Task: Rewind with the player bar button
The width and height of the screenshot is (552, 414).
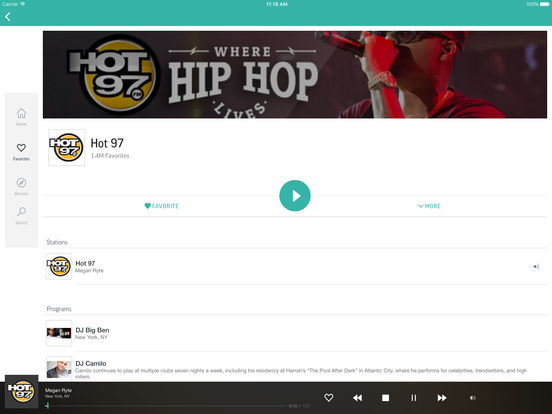Action: pos(357,398)
